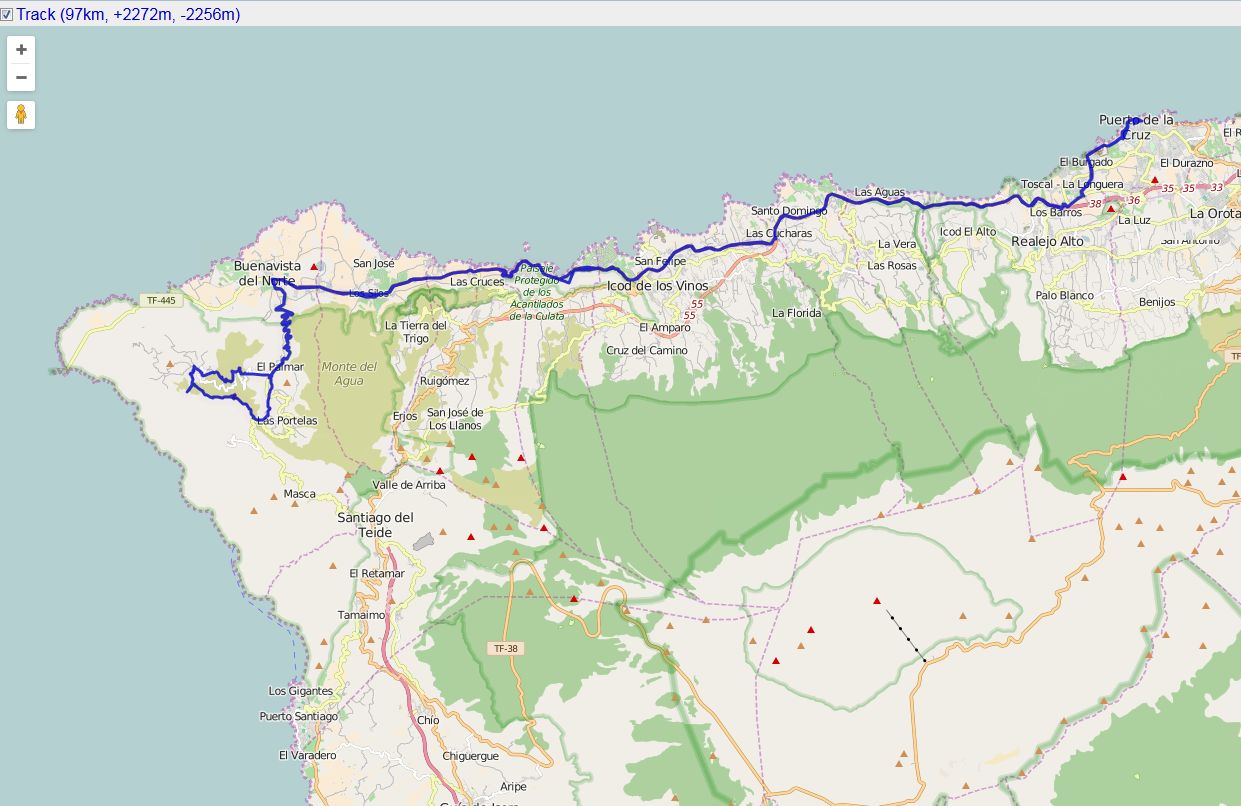The width and height of the screenshot is (1241, 806).
Task: Click the Icod El Alto label
Action: coord(967,232)
